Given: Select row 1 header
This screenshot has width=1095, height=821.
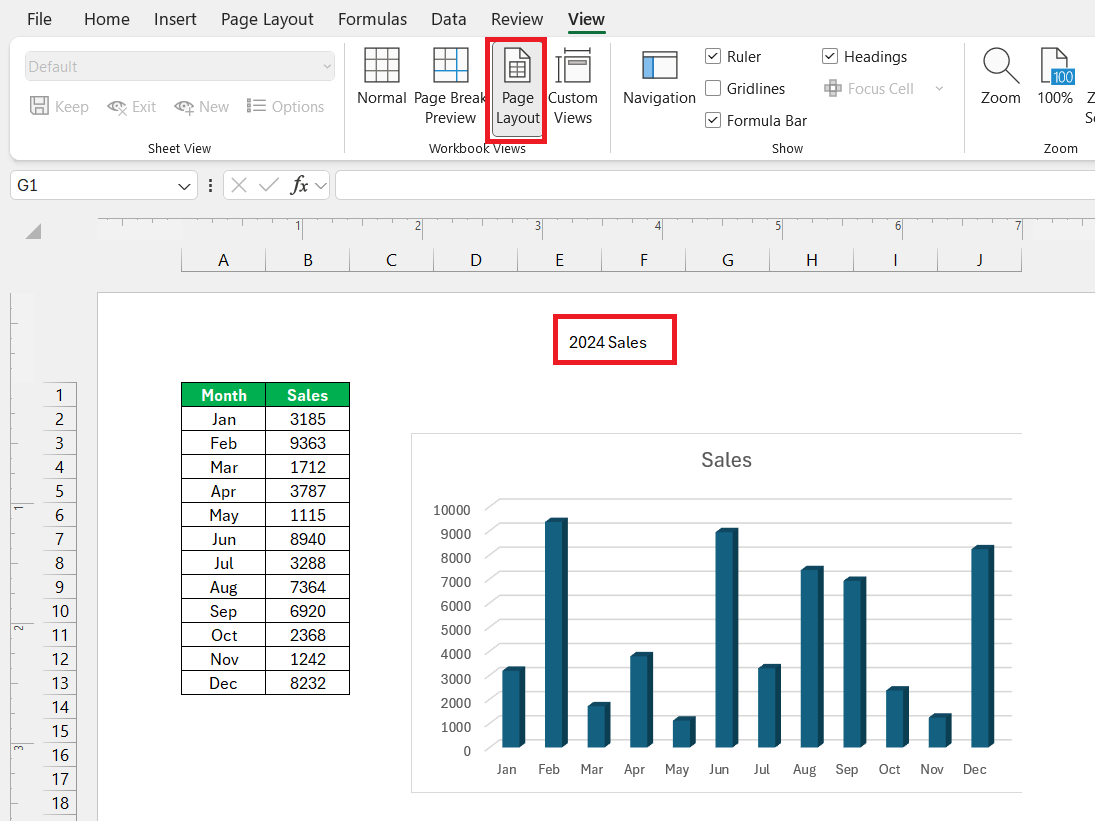Looking at the screenshot, I should tap(59, 395).
